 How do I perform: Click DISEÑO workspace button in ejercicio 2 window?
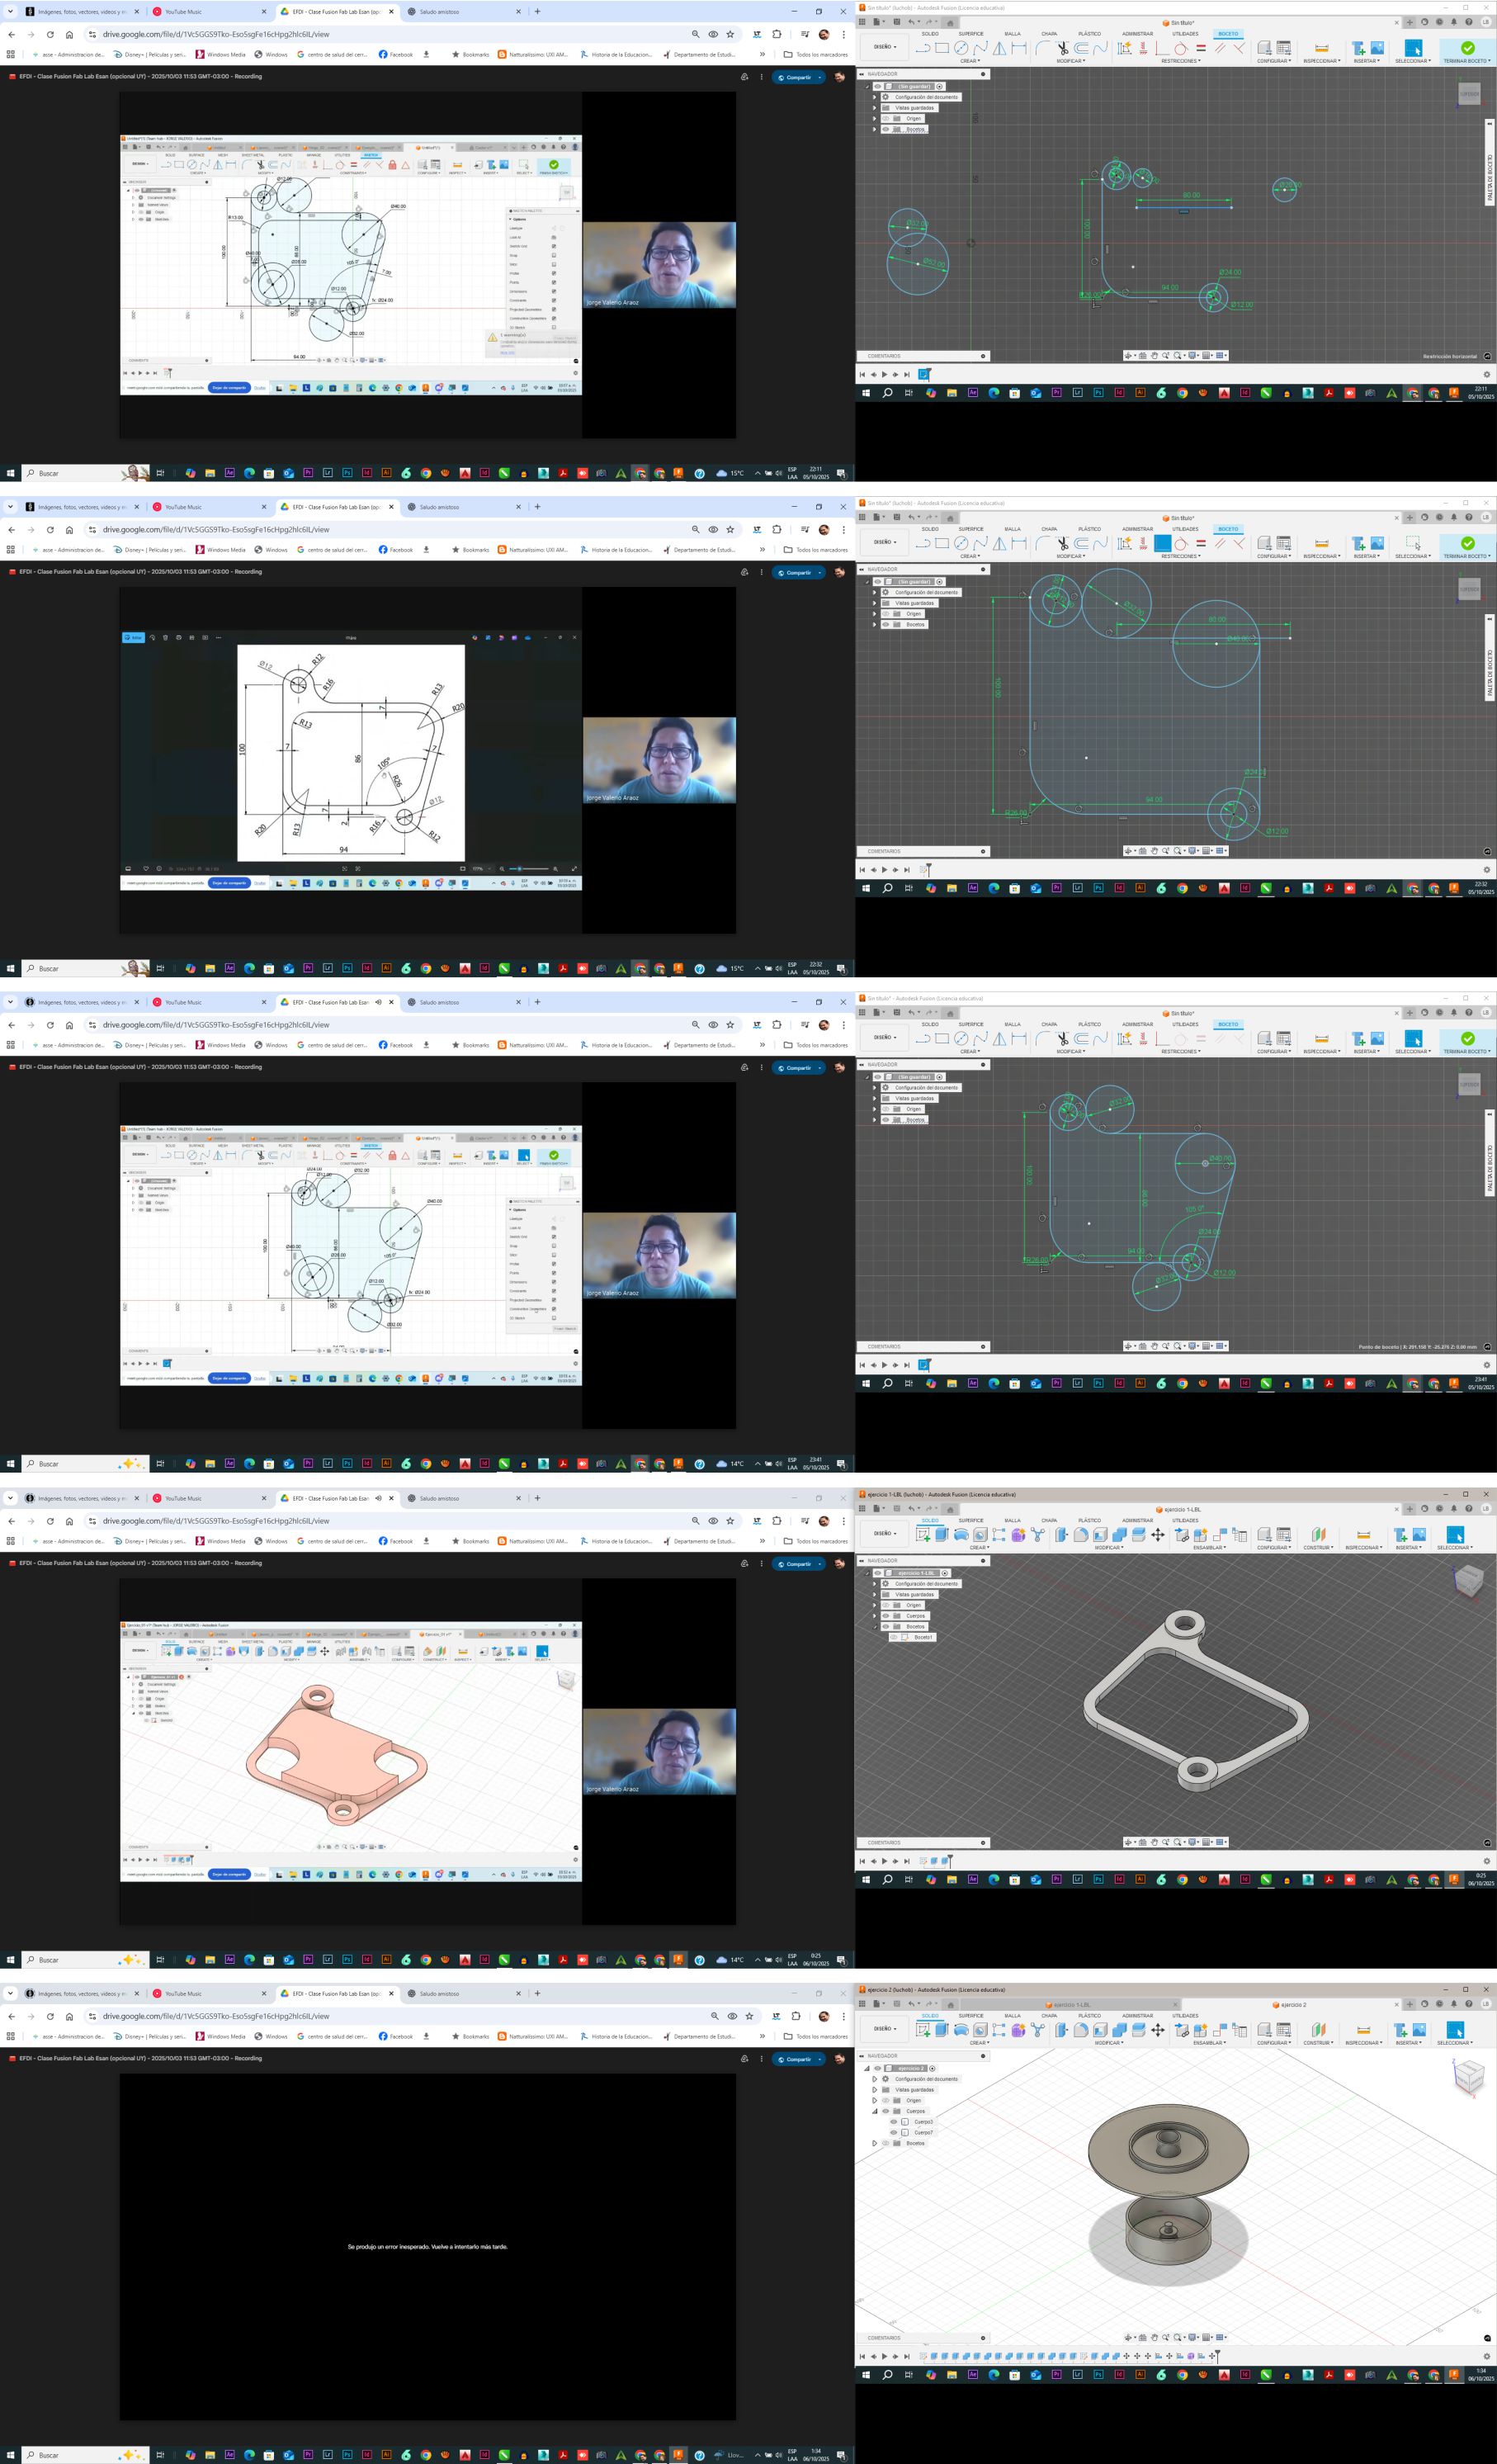(886, 2029)
